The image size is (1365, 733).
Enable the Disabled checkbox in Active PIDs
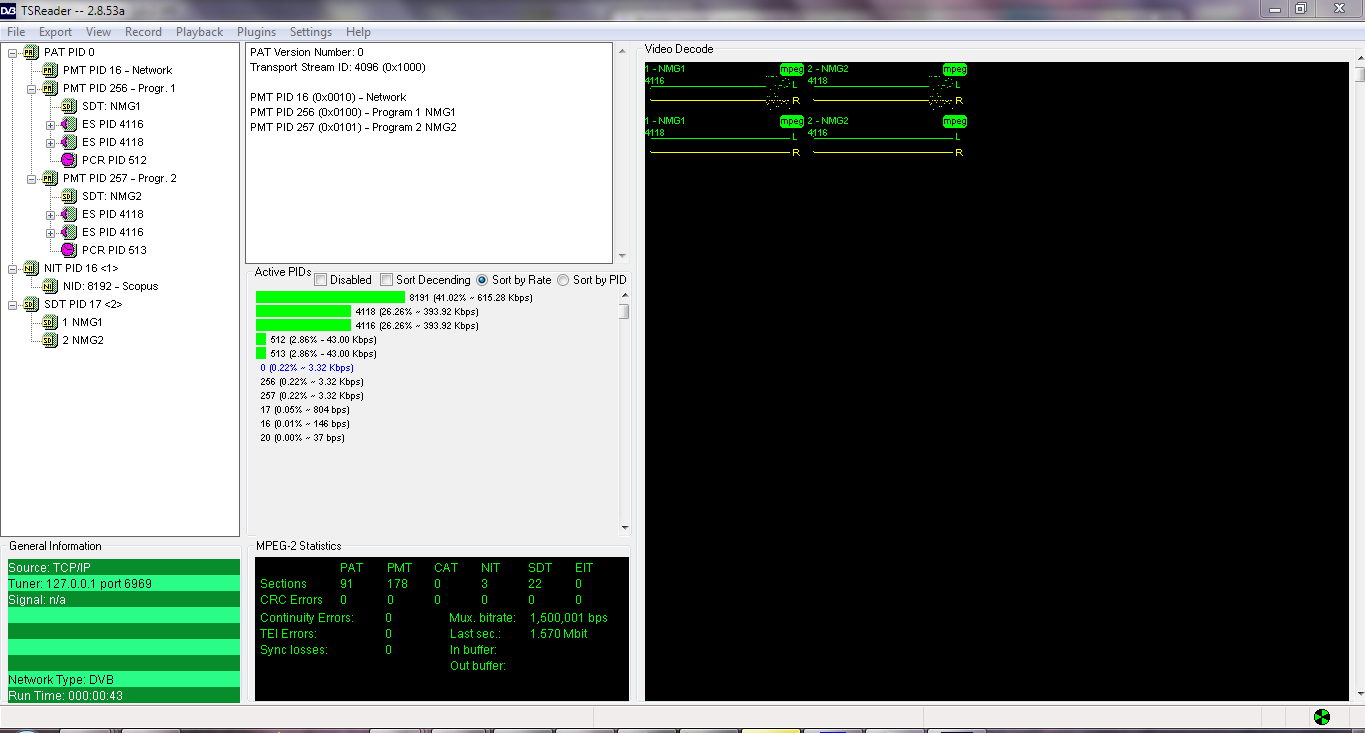tap(321, 280)
